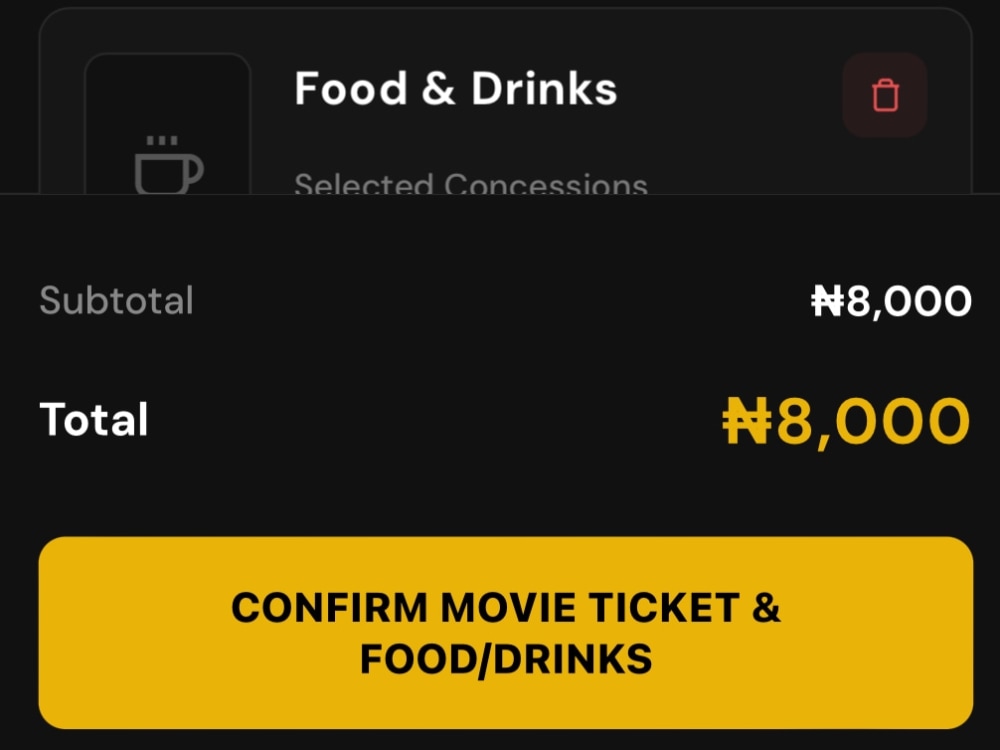Open the Food & Drinks cart card
1000x750 pixels.
(506, 101)
